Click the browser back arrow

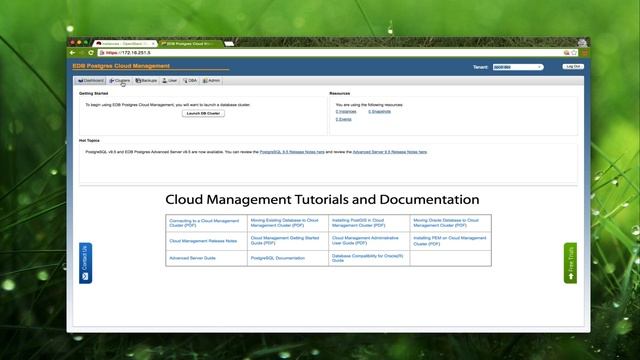click(72, 53)
